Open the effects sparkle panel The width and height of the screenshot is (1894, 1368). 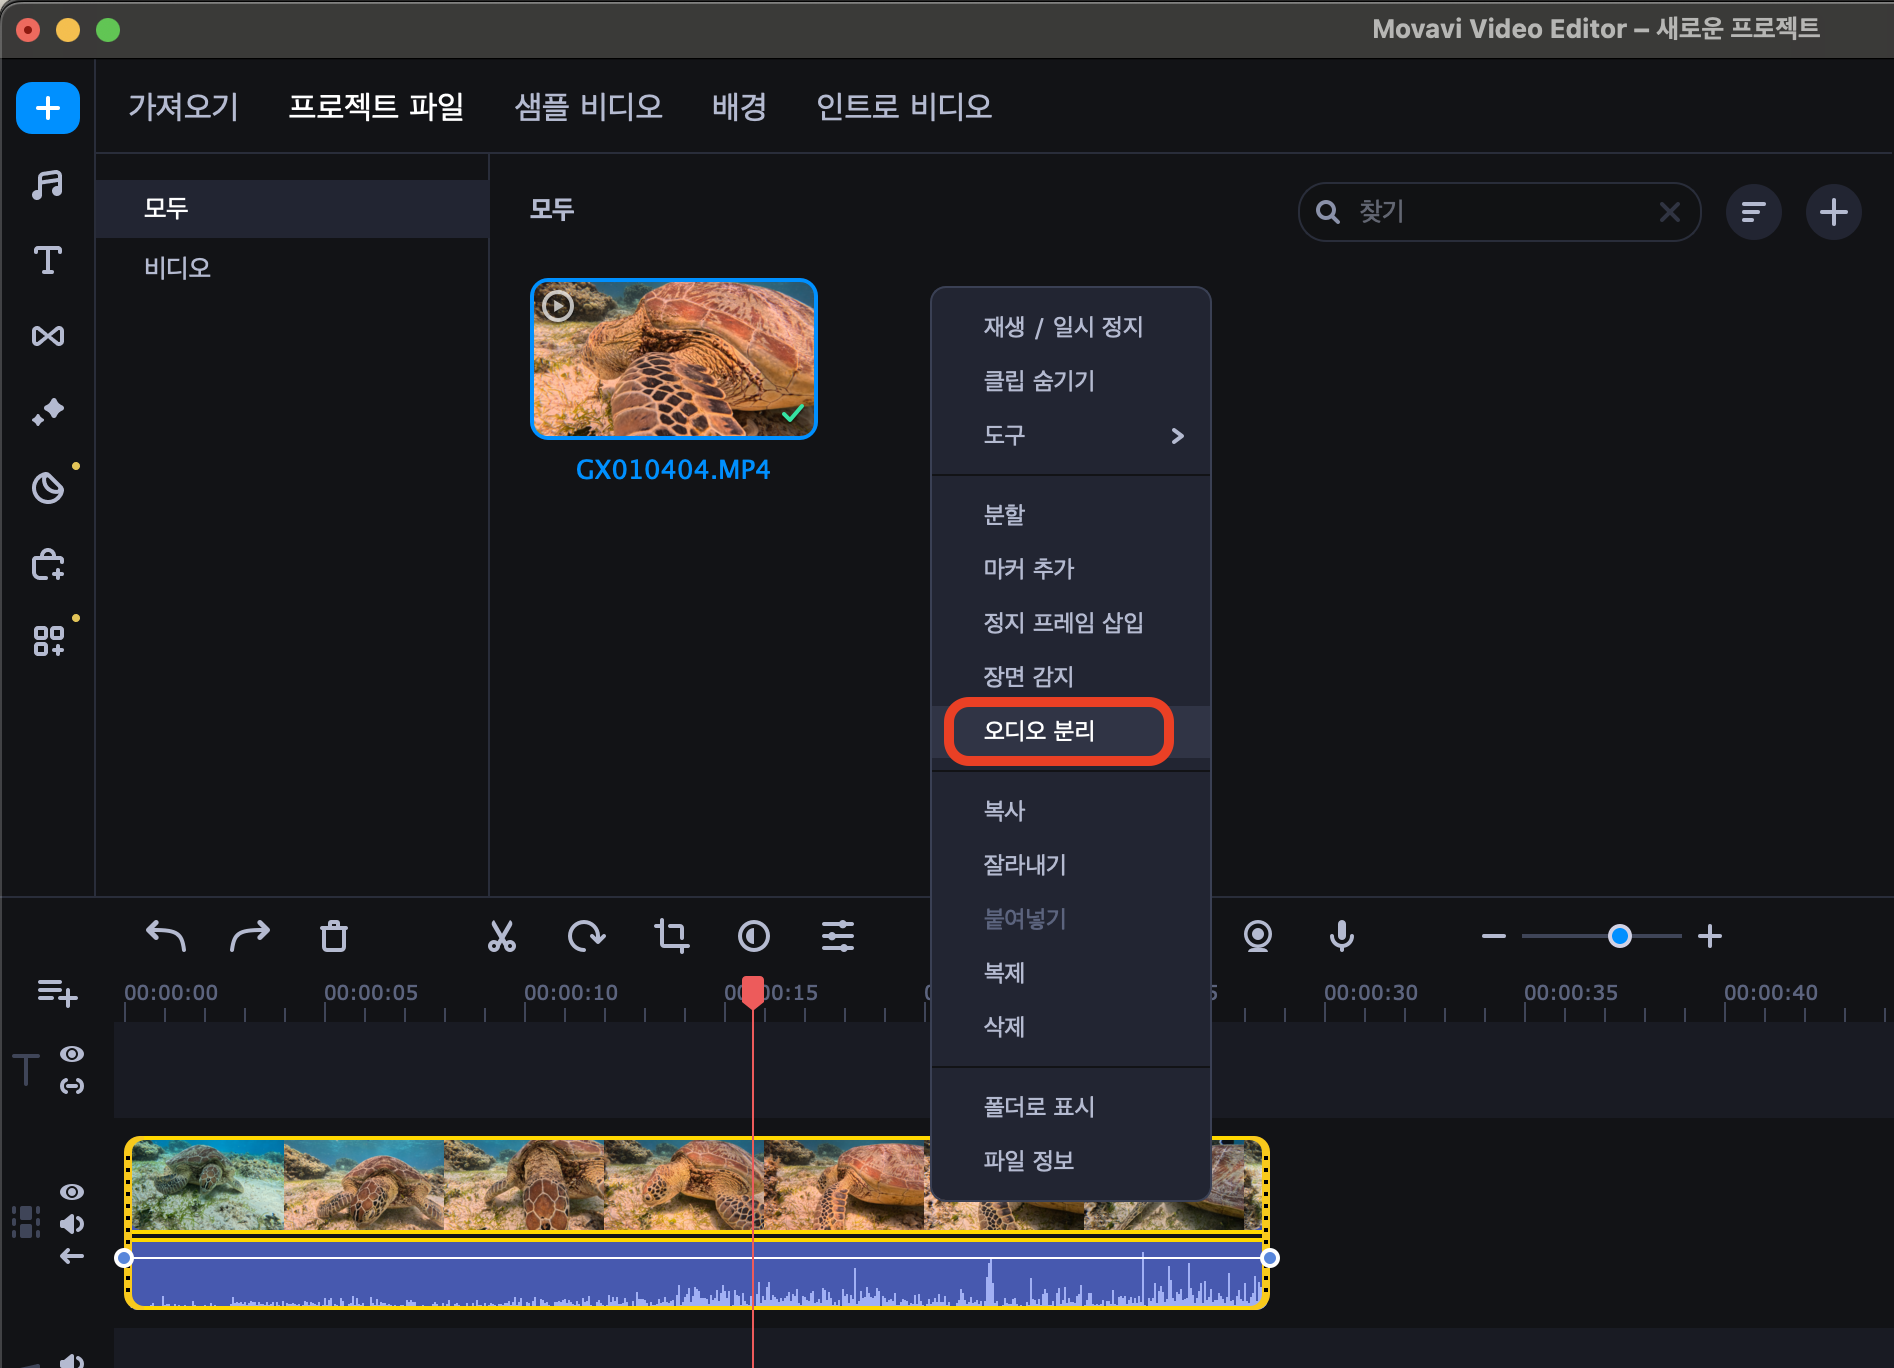(48, 411)
